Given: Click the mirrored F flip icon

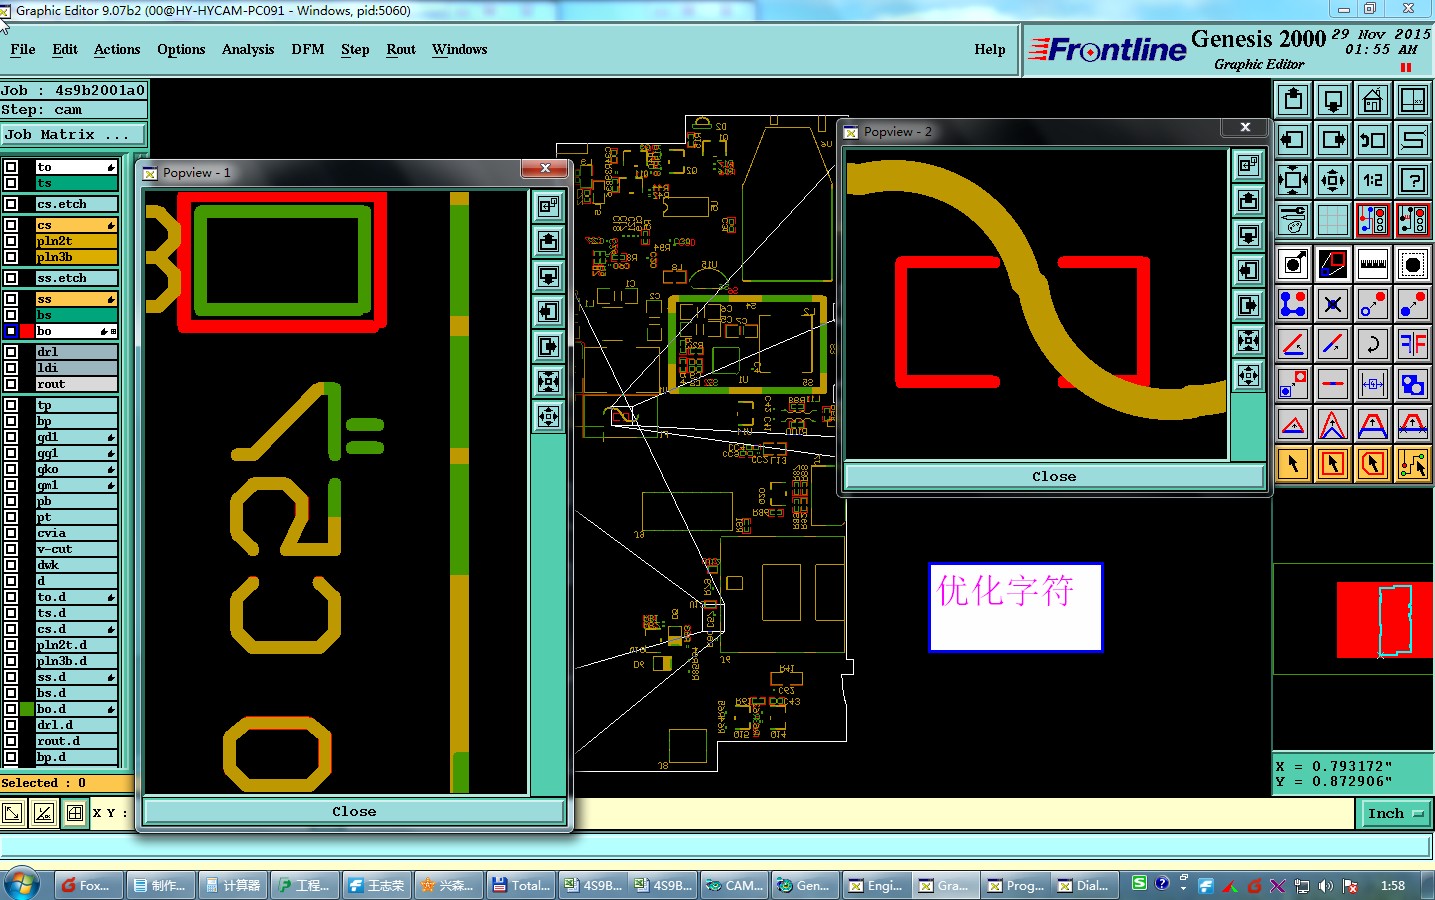Looking at the screenshot, I should pyautogui.click(x=1413, y=344).
